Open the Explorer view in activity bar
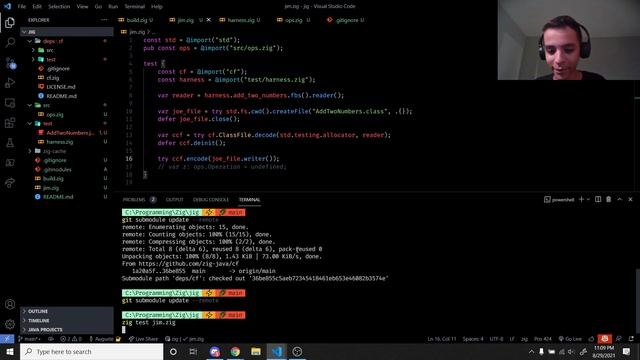This screenshot has width=640, height=360. click(10, 22)
